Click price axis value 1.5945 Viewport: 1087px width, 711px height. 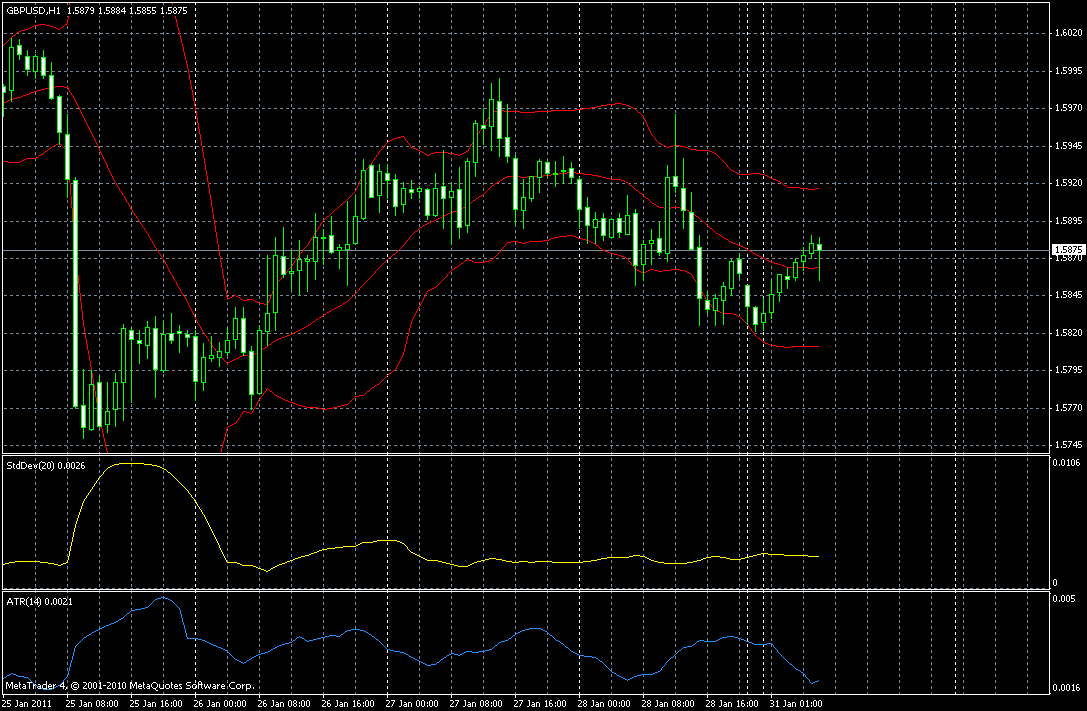pos(1068,146)
